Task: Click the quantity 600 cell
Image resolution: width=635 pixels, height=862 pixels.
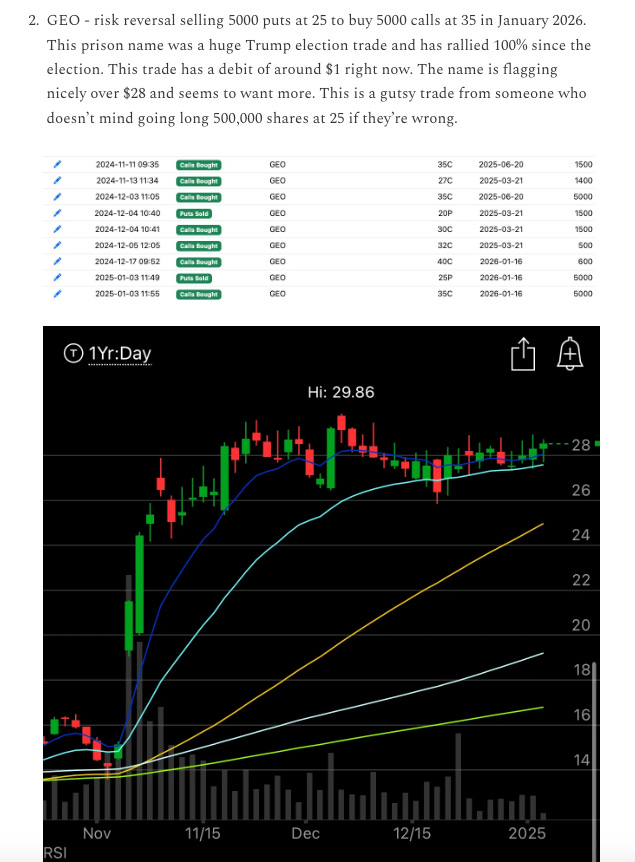Action: [586, 261]
